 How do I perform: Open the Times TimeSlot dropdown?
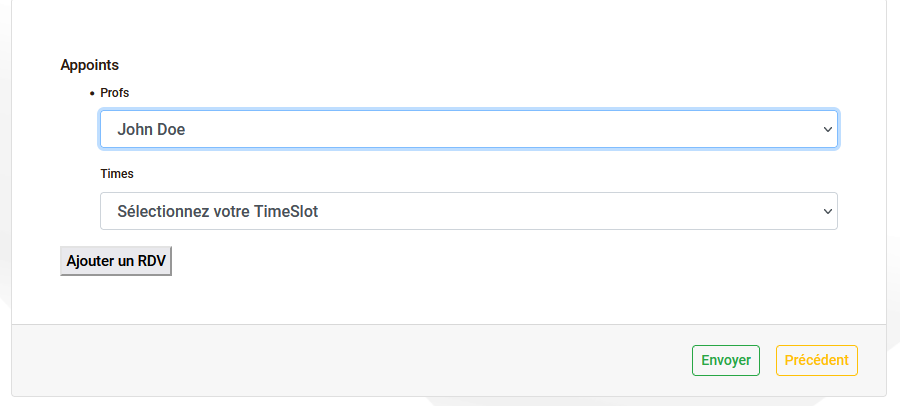(468, 211)
